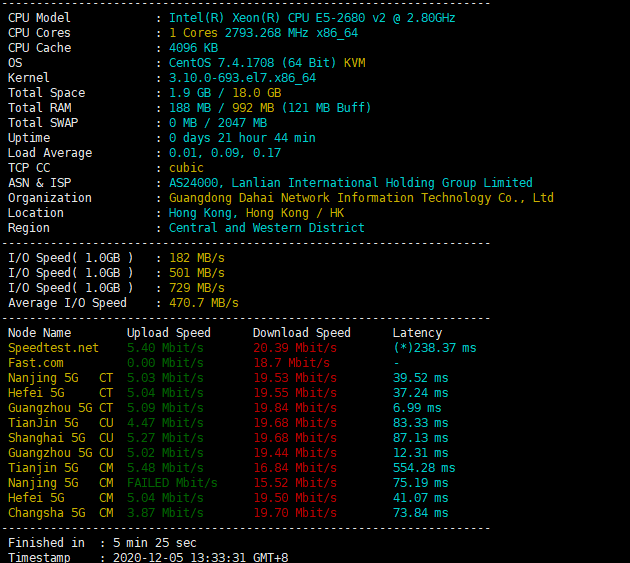Screen dimensions: 630x563
Task: Click the Central and Western District region
Action: pyautogui.click(x=266, y=228)
